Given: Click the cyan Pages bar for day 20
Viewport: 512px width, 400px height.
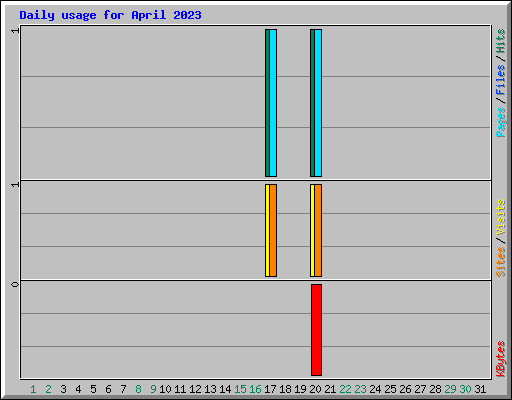Looking at the screenshot, I should [318, 103].
